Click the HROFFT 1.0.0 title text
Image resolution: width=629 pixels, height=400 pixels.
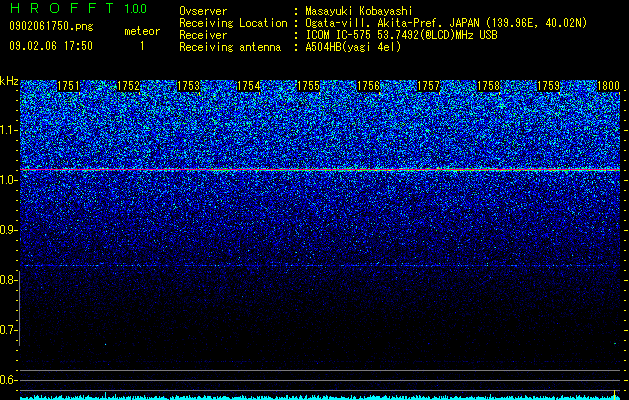[79, 8]
